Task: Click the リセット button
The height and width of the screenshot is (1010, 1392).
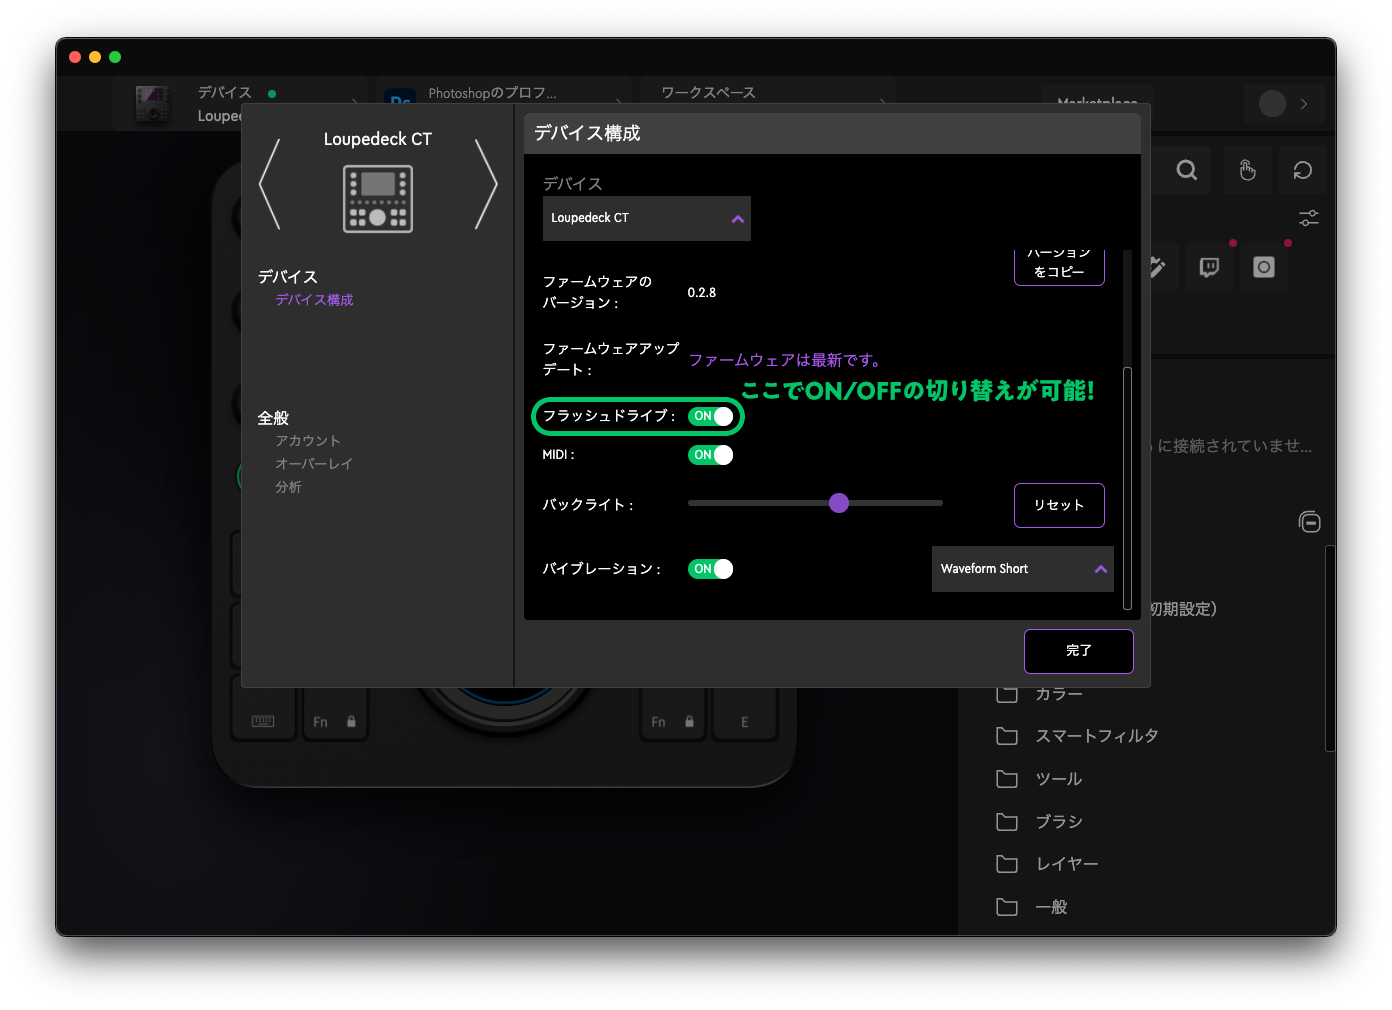Action: [x=1059, y=505]
